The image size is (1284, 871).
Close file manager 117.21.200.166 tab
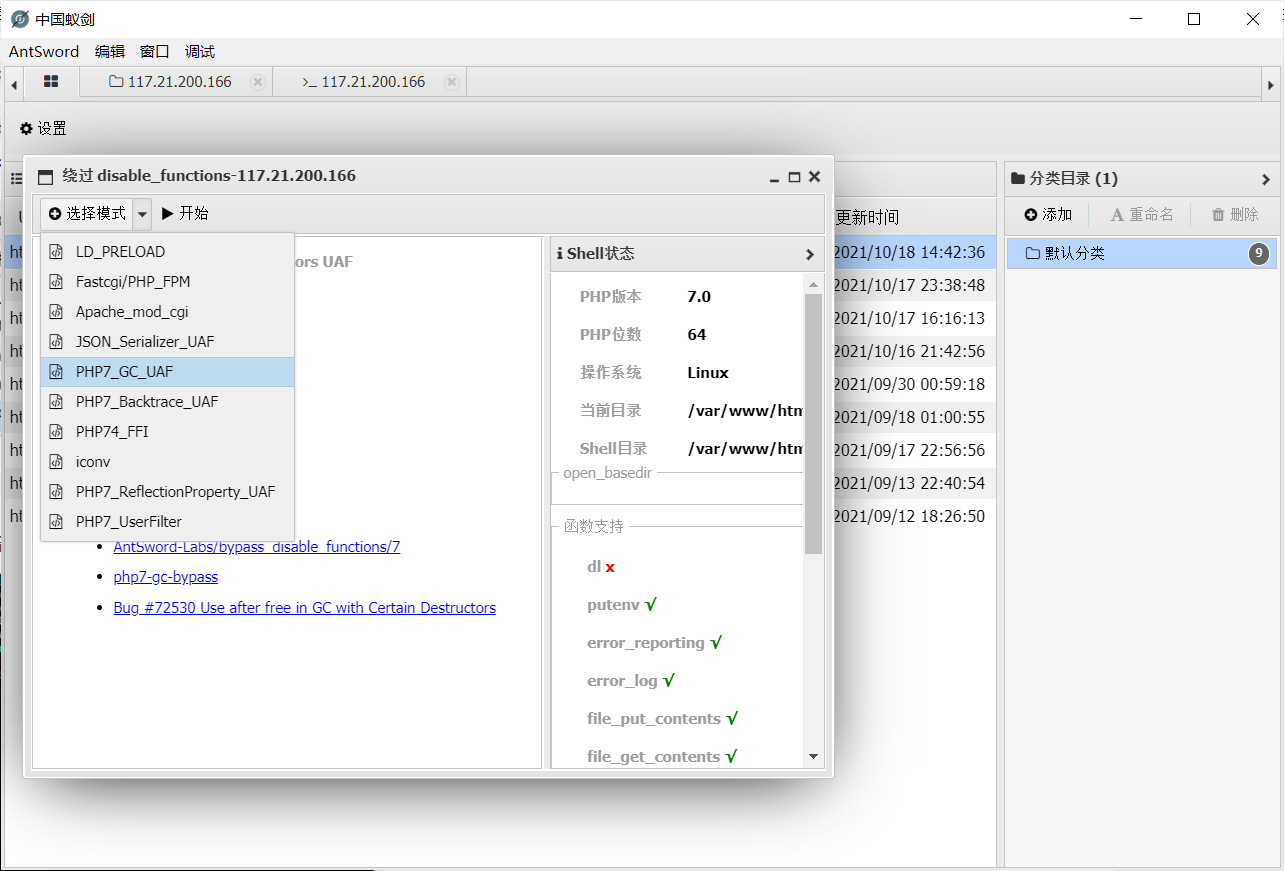pos(258,82)
